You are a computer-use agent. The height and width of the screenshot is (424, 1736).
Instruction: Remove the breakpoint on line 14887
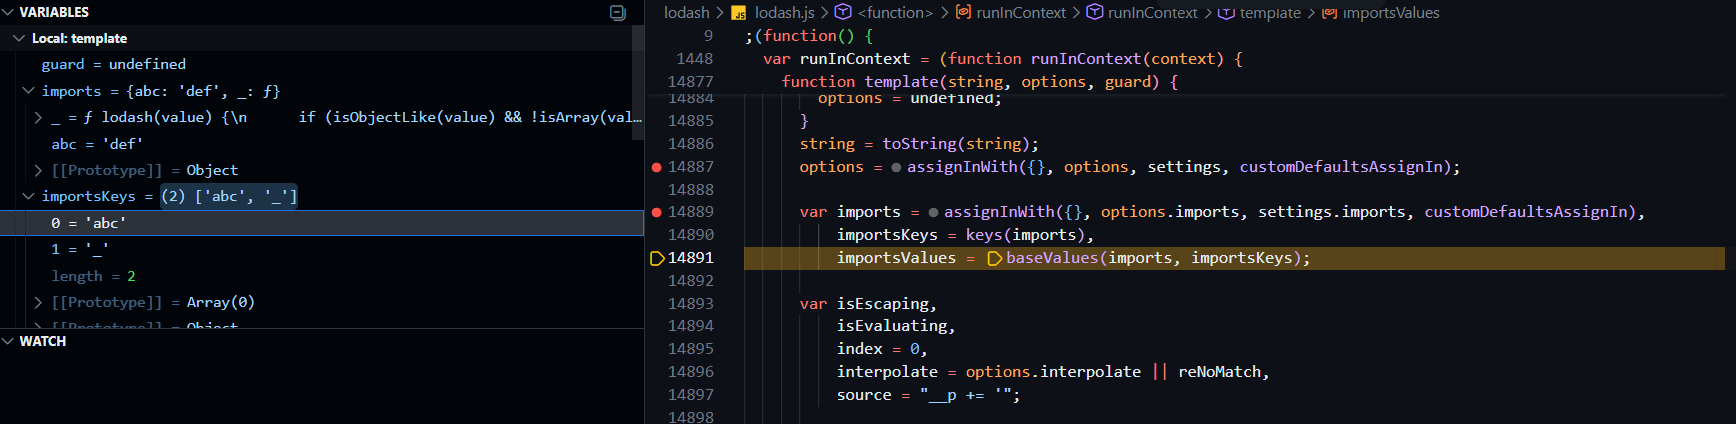click(656, 167)
